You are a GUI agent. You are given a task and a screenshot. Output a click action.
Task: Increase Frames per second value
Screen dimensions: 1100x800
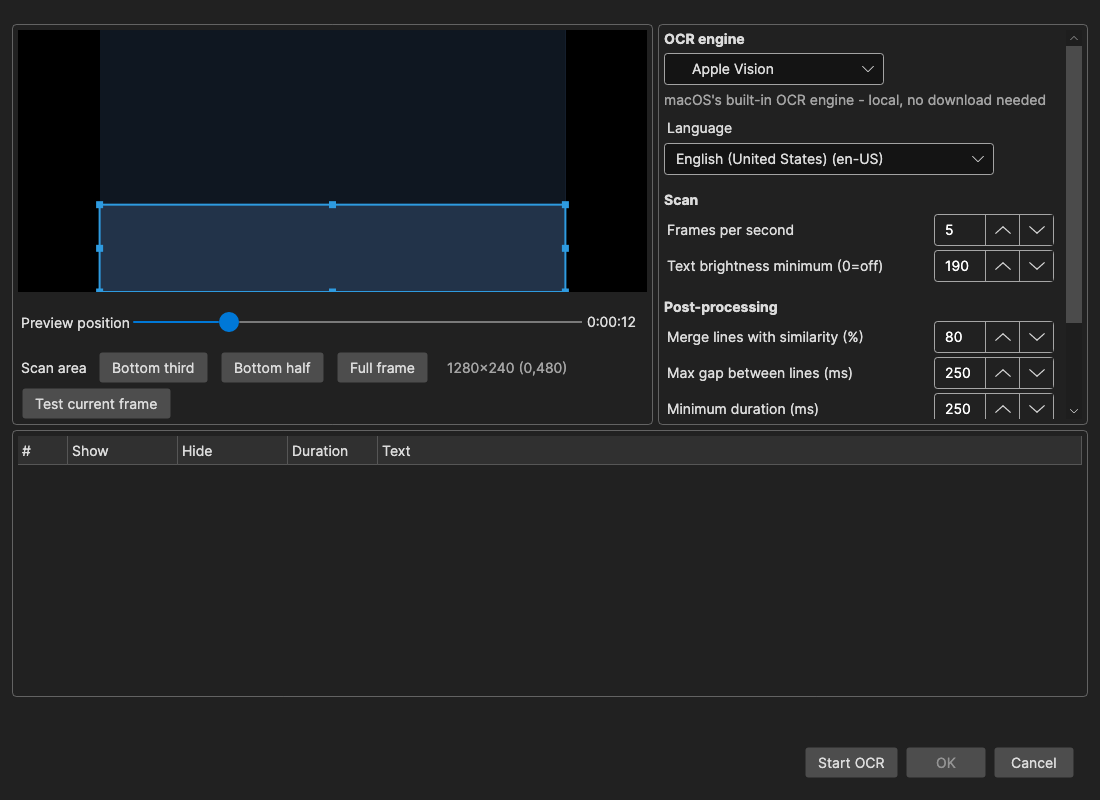1002,230
